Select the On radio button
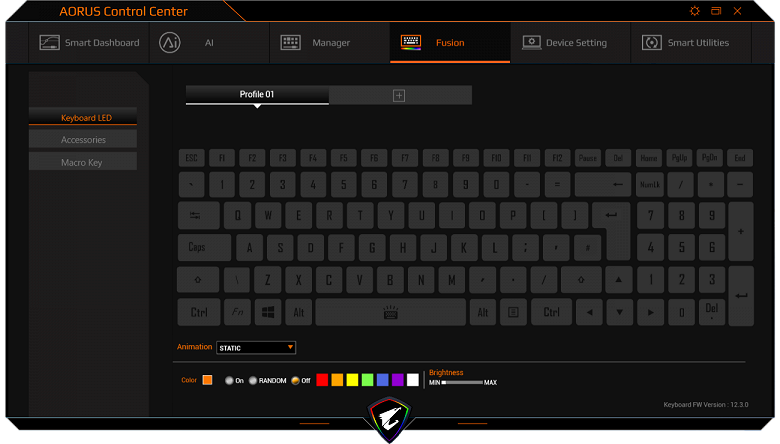 pos(229,380)
